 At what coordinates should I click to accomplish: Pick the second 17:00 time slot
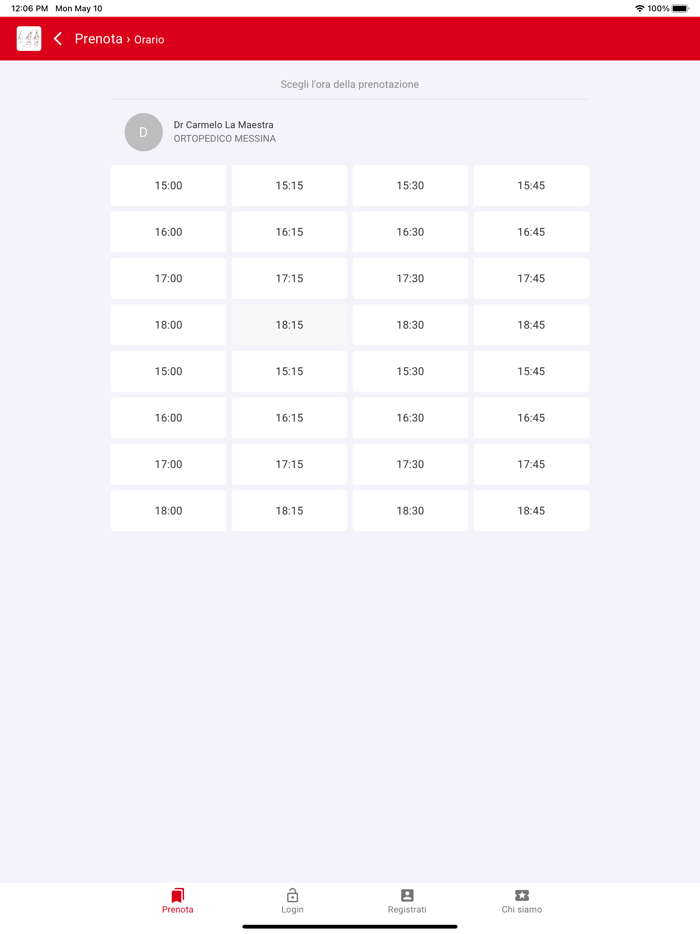click(168, 465)
